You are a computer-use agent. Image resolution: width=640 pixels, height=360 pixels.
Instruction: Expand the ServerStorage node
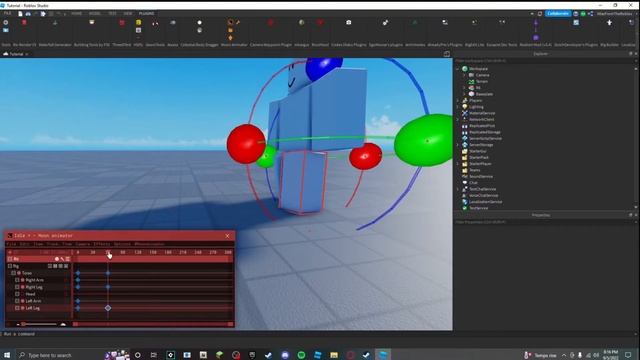[x=458, y=144]
